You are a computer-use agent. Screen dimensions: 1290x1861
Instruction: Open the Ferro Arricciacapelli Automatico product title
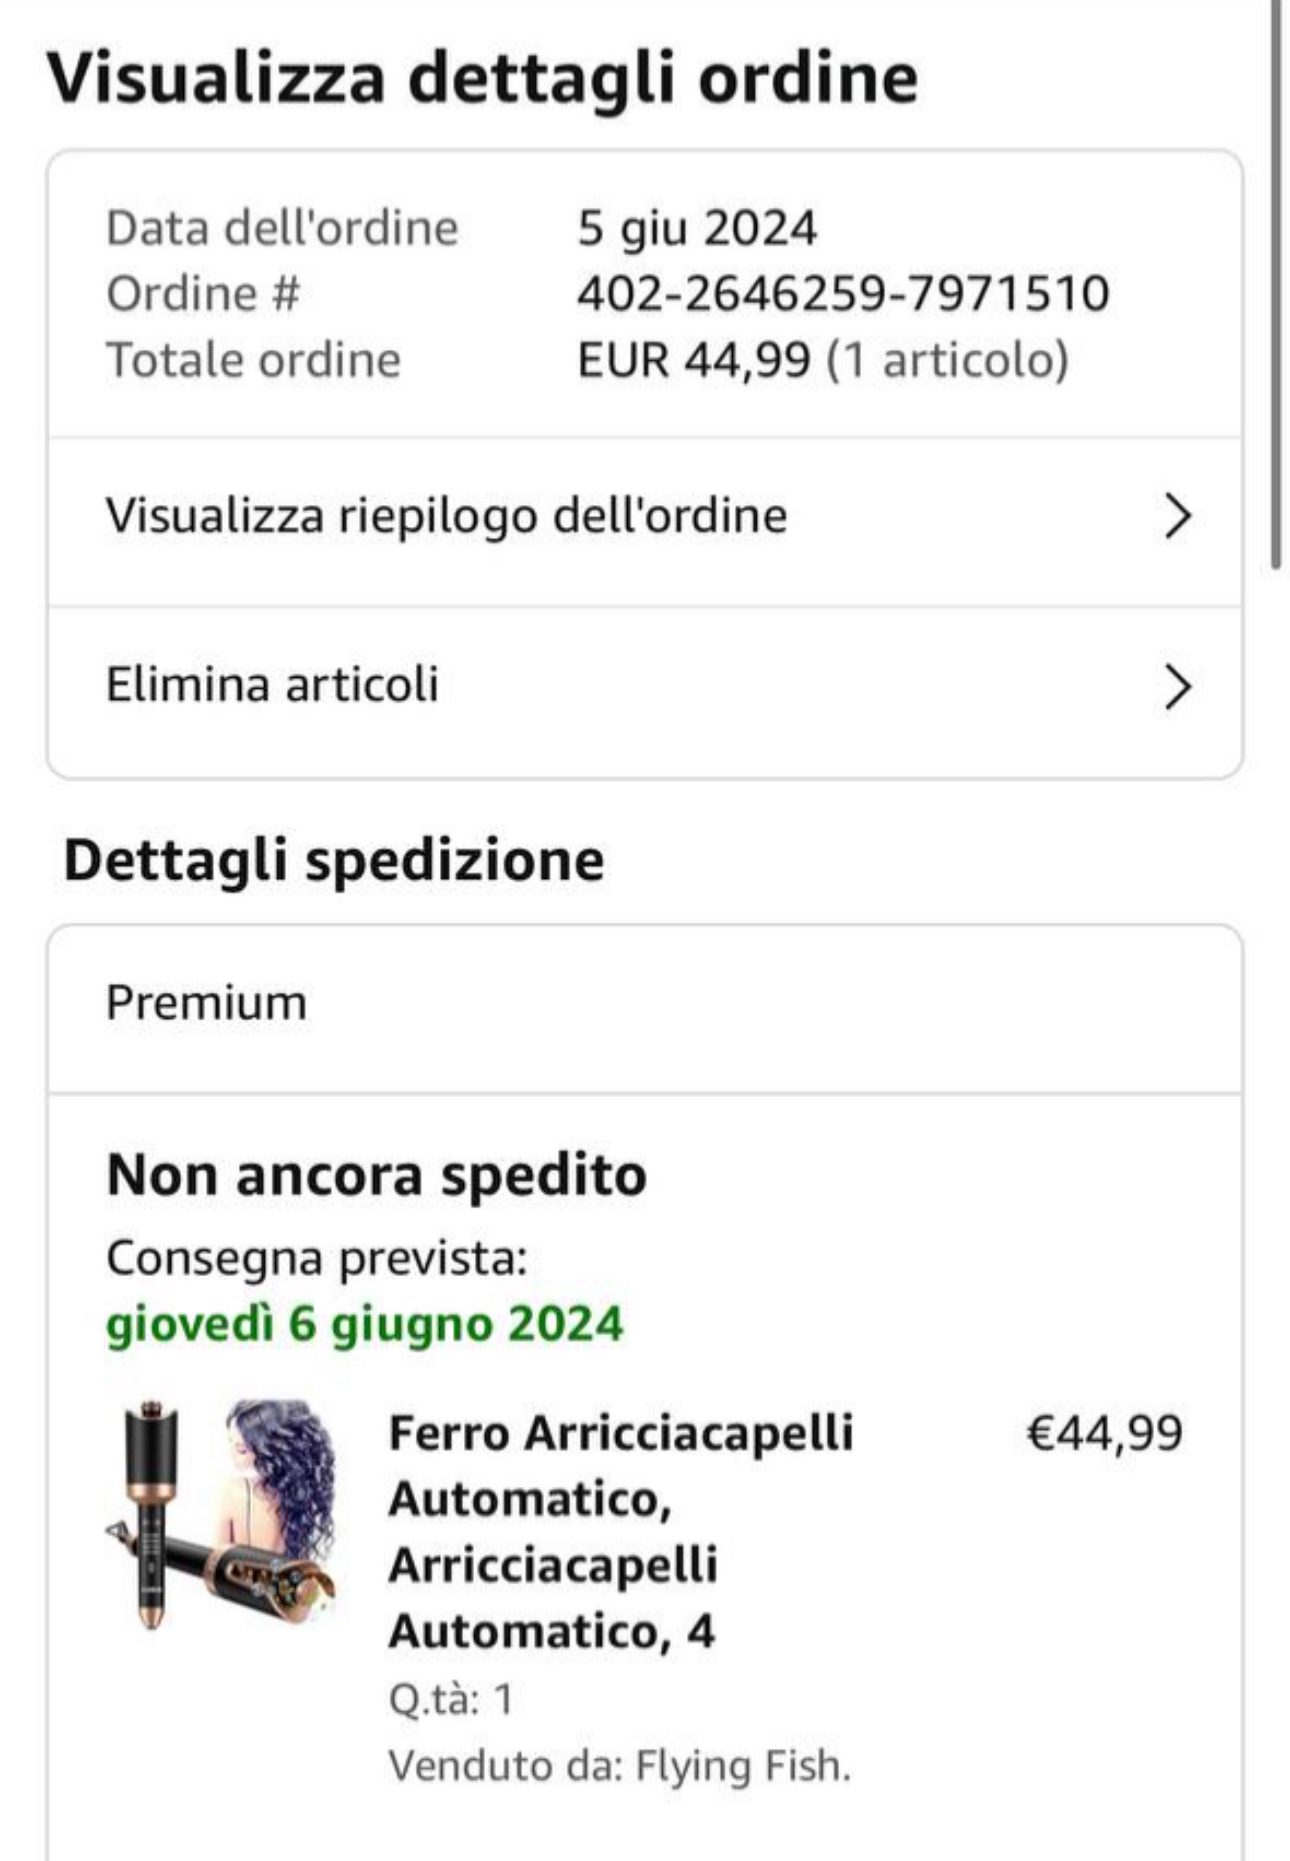(x=621, y=1531)
